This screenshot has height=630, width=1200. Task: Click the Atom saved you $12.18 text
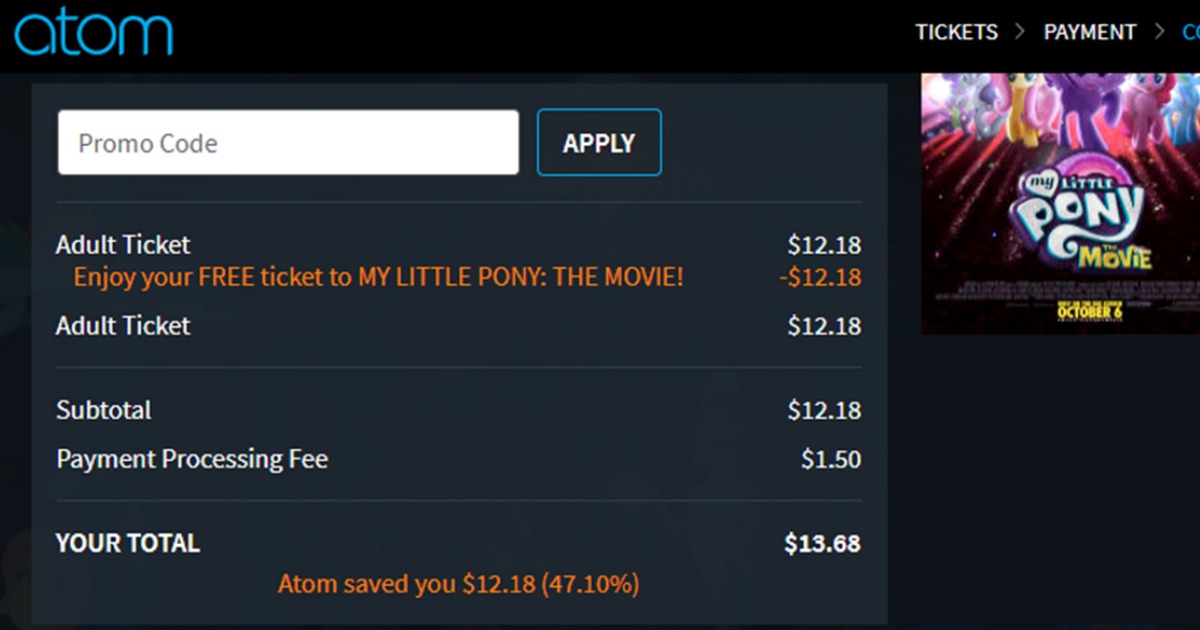tap(458, 584)
